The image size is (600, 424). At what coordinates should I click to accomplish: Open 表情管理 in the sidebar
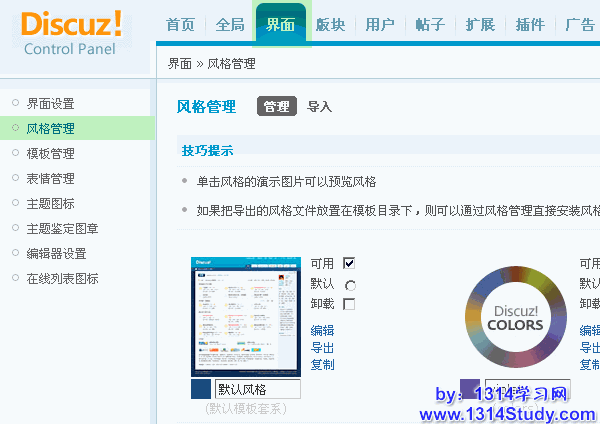tap(50, 179)
